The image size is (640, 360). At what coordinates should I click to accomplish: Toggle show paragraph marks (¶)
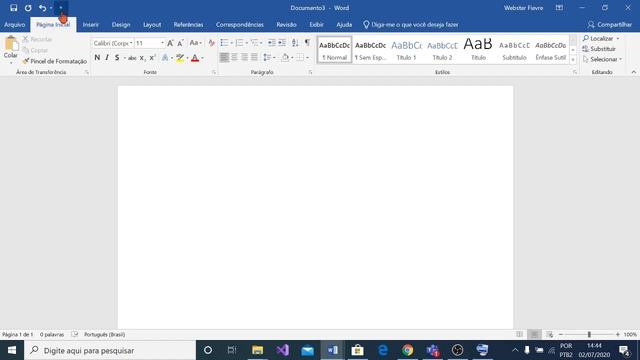307,43
